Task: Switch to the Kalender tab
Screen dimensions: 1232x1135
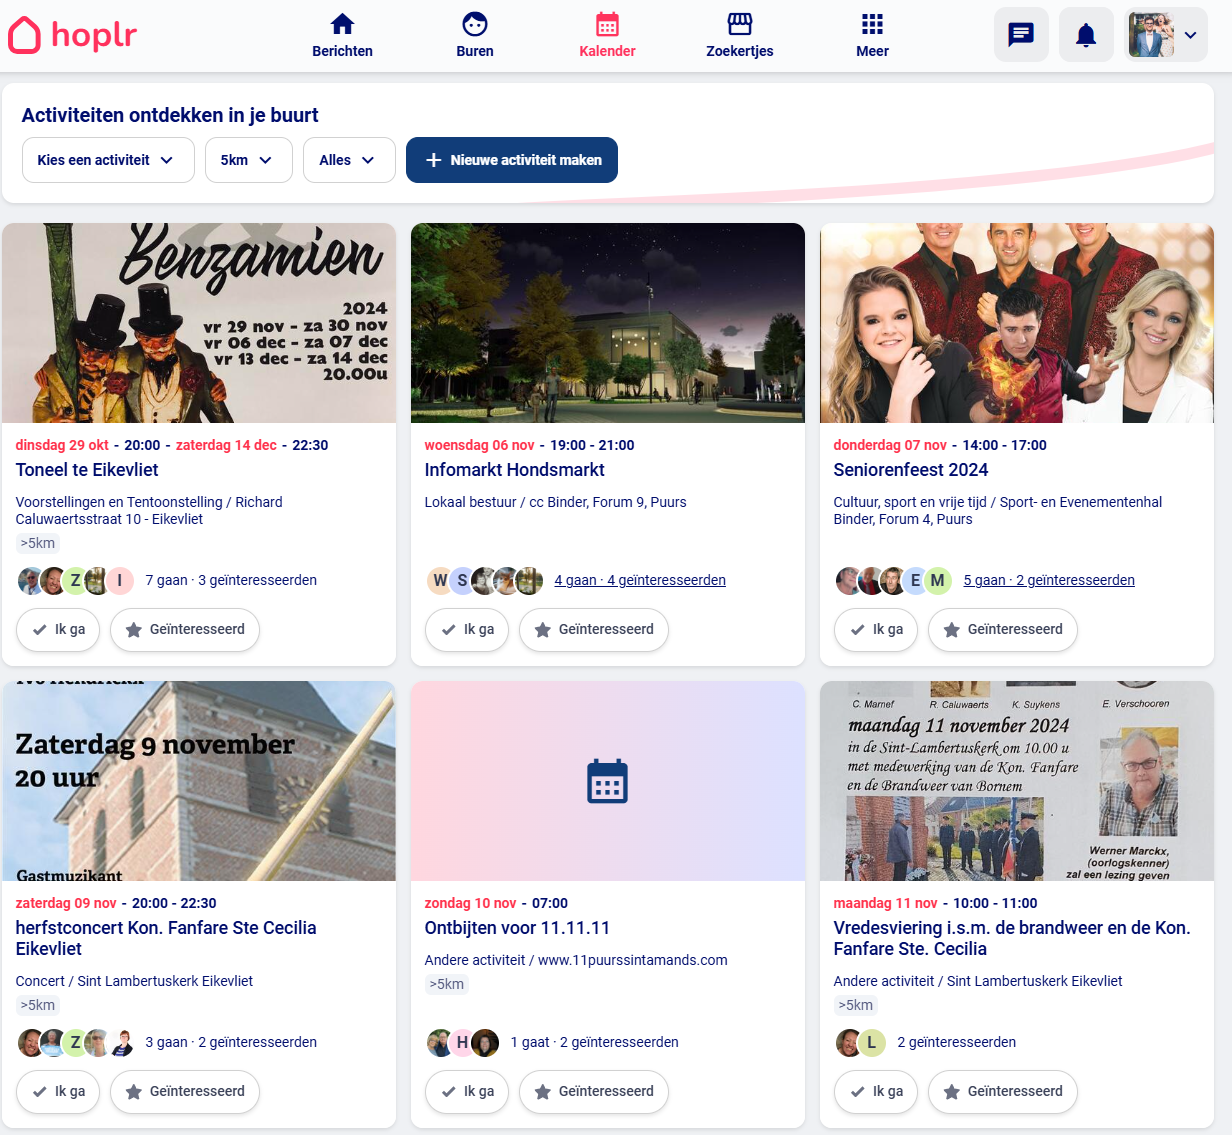Action: point(607,36)
